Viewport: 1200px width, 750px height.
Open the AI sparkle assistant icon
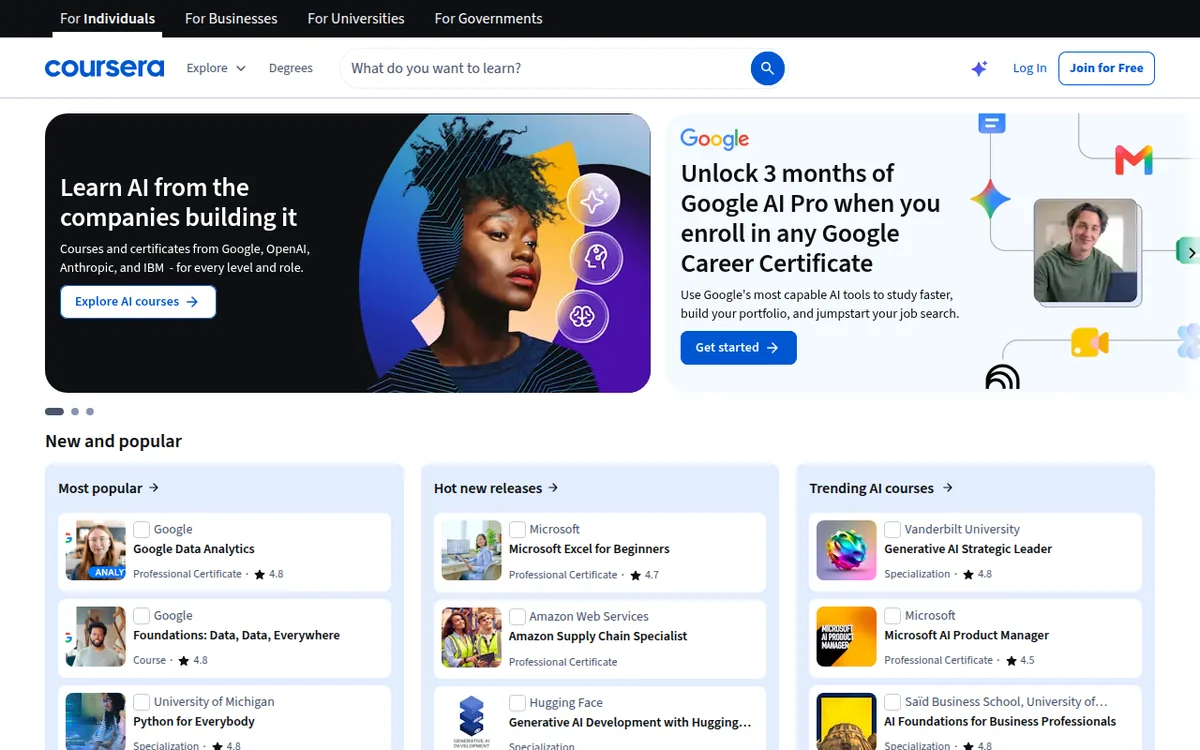click(979, 68)
